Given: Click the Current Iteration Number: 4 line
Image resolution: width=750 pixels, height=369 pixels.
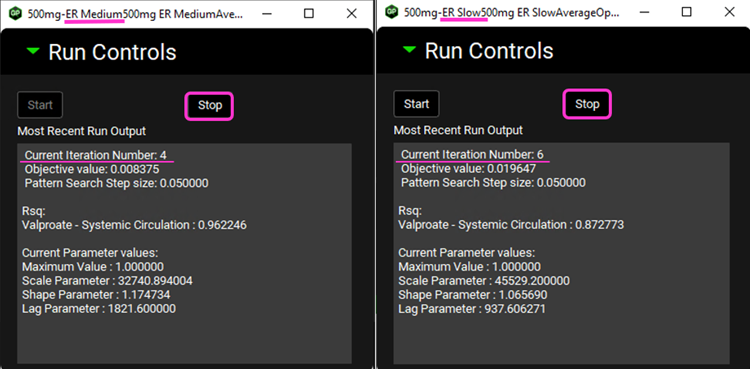Looking at the screenshot, I should [96, 155].
